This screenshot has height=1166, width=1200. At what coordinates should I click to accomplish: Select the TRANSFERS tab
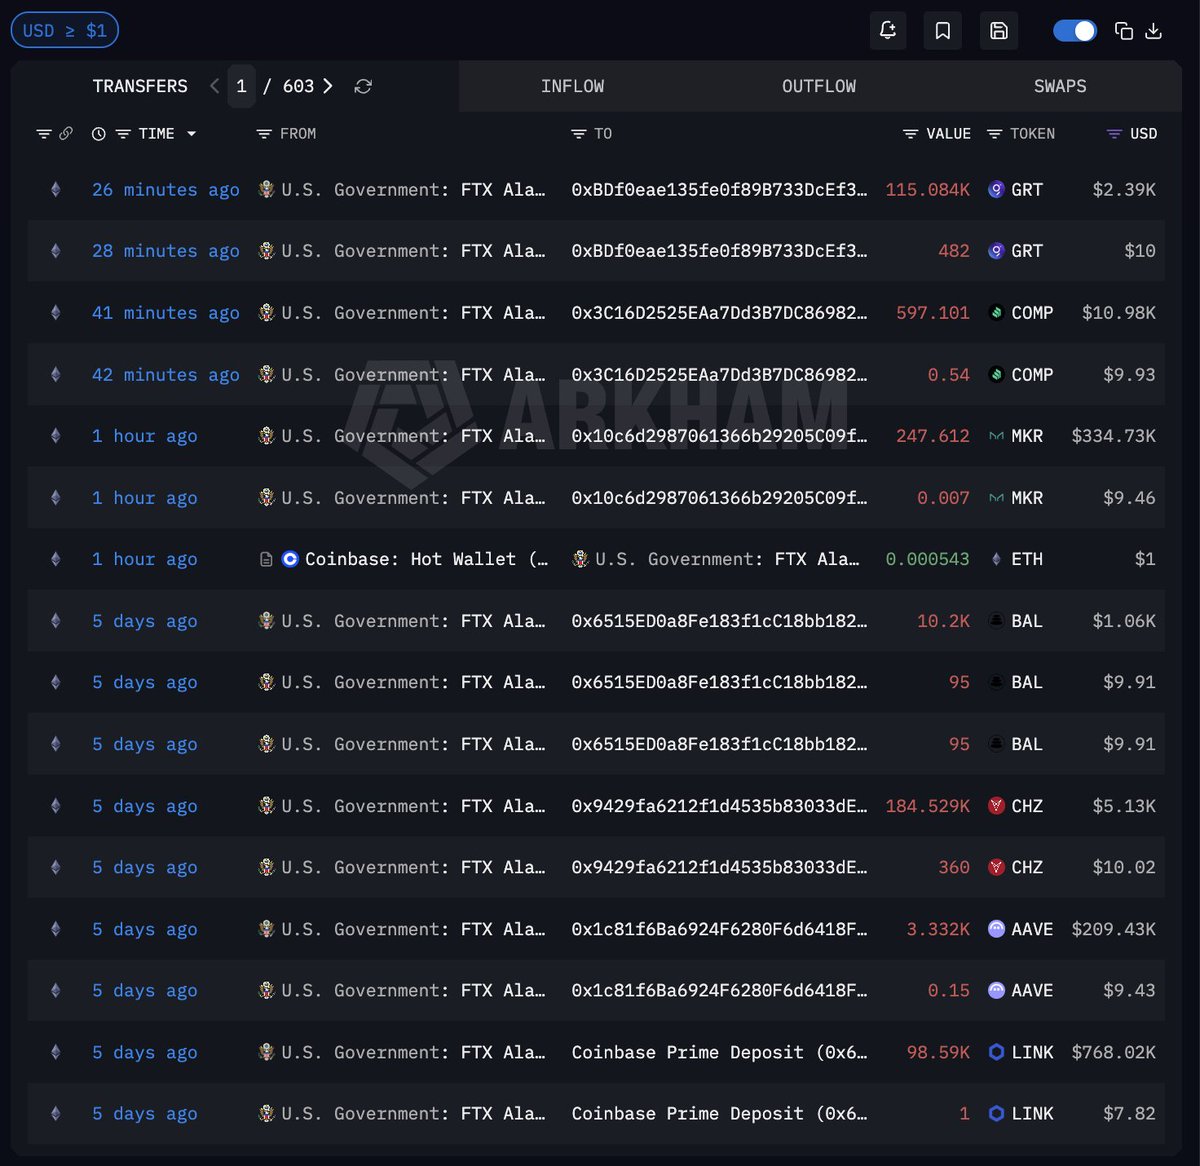click(140, 86)
